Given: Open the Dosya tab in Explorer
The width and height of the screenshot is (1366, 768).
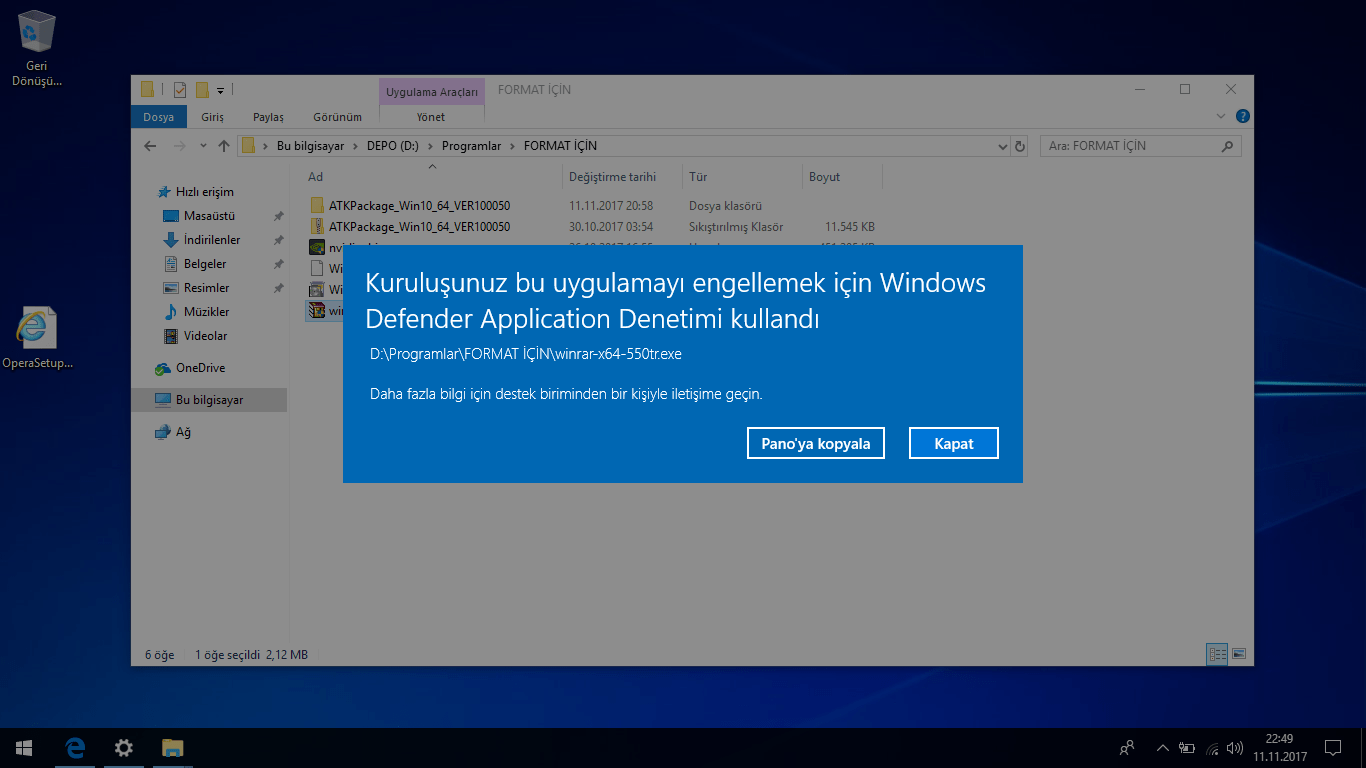Looking at the screenshot, I should (158, 117).
